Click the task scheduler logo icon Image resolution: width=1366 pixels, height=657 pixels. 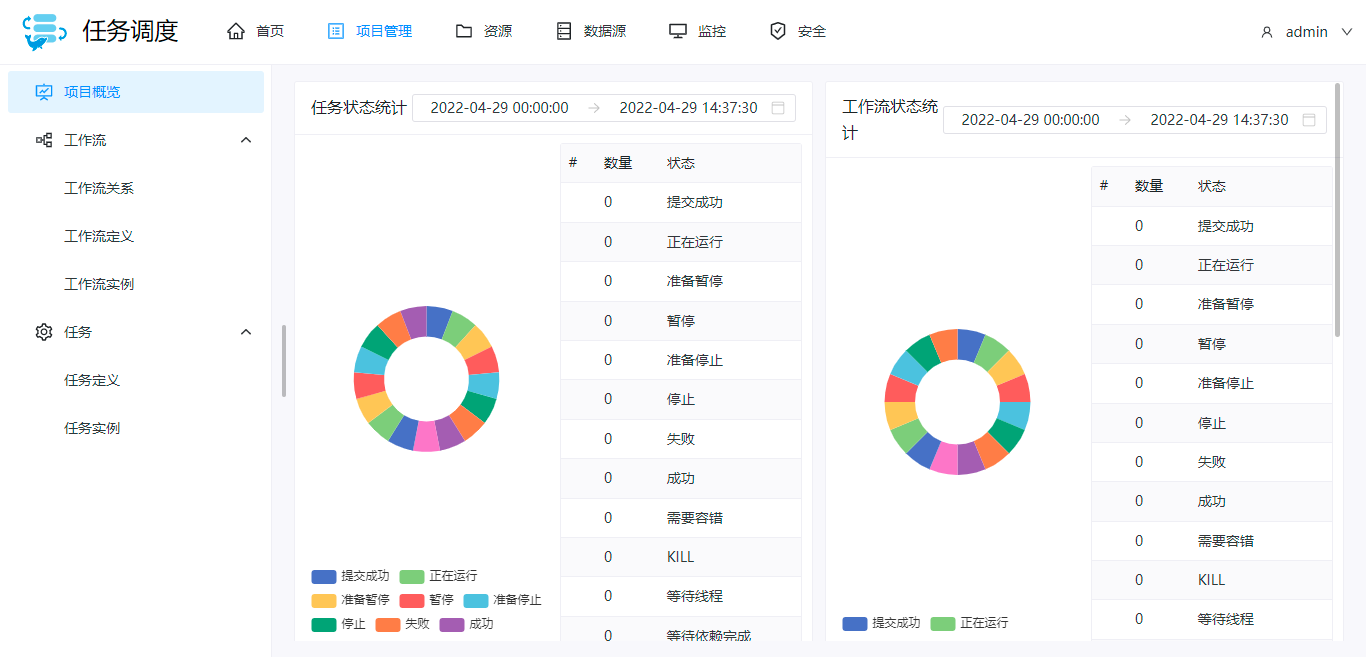(44, 32)
